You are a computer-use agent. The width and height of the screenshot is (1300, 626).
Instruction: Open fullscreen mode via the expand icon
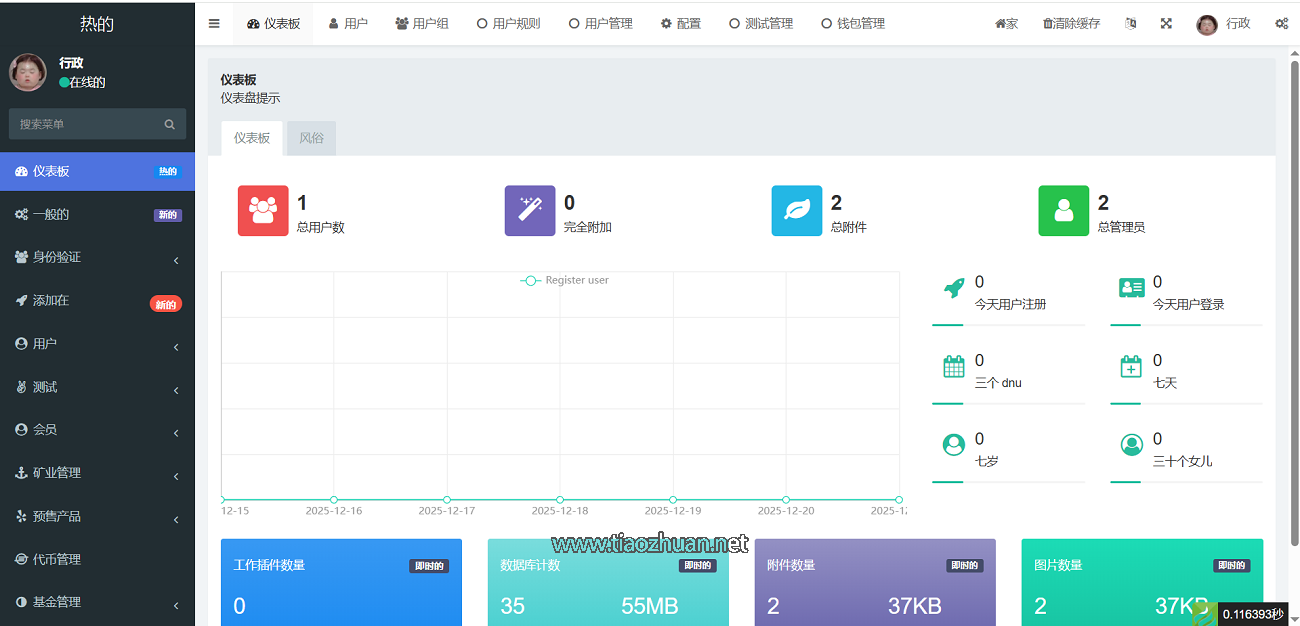1166,24
